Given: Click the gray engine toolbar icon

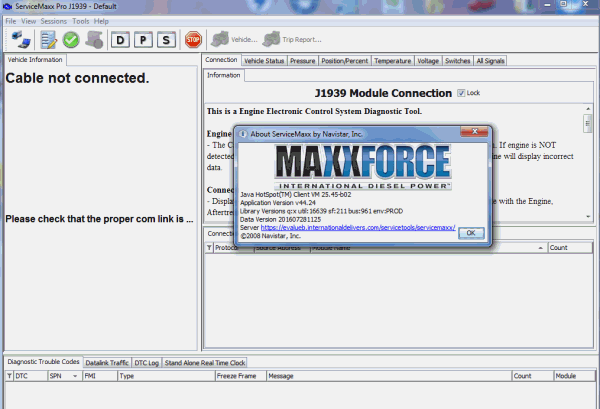Looking at the screenshot, I should [x=95, y=40].
